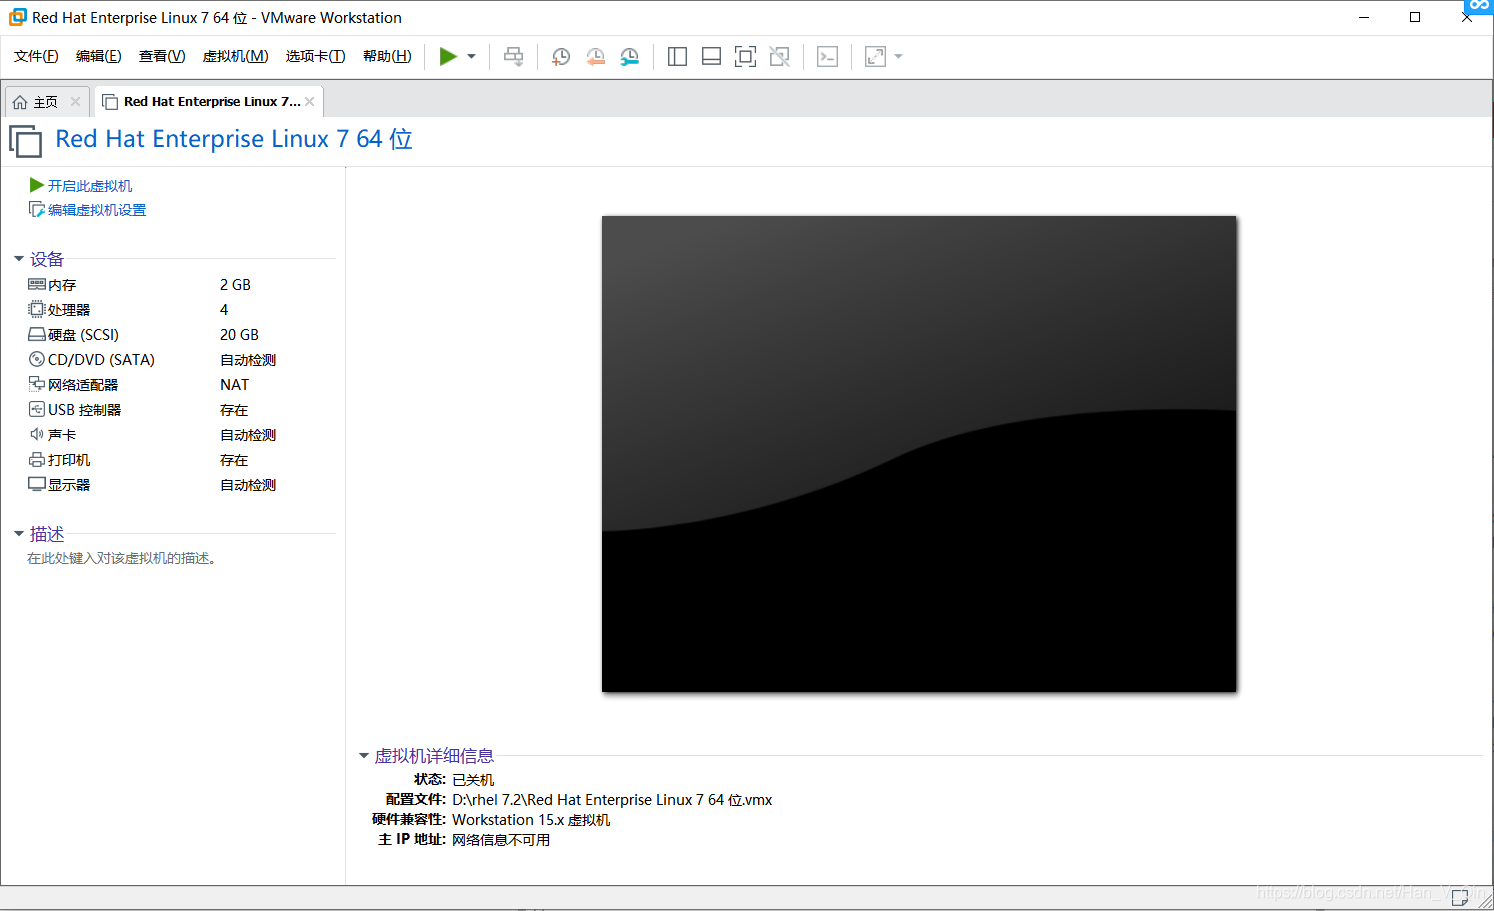Viewport: 1494px width, 911px height.
Task: Click the config file path D:\rhel 7.2
Action: [x=612, y=800]
